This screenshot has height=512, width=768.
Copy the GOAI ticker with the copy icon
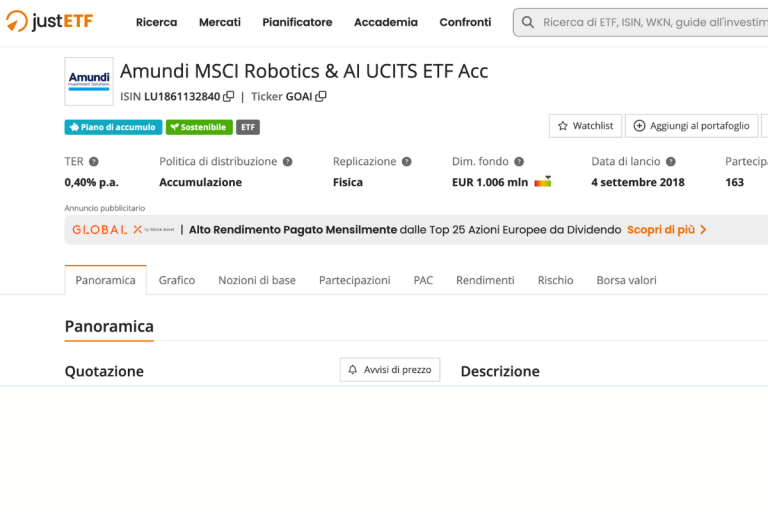(321, 97)
